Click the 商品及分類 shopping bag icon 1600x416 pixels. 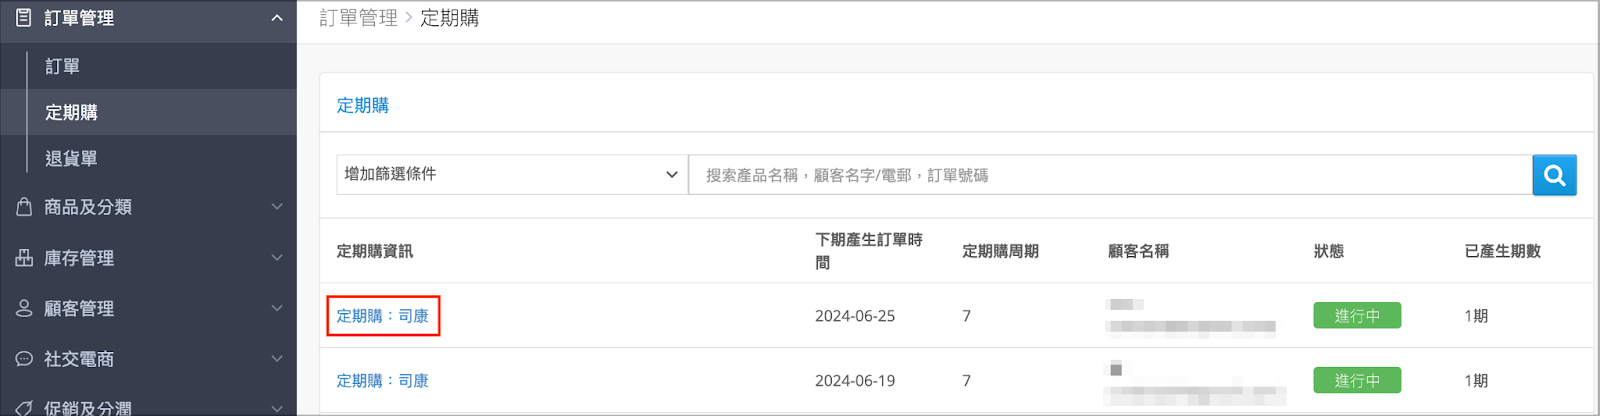24,207
